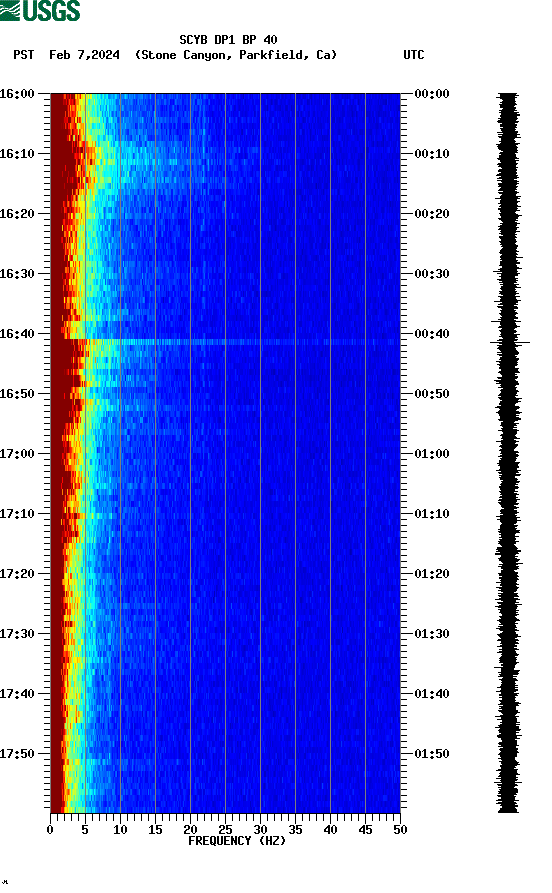Image resolution: width=552 pixels, height=893 pixels.
Task: Click the 40 Hz frequency tick label
Action: click(330, 830)
